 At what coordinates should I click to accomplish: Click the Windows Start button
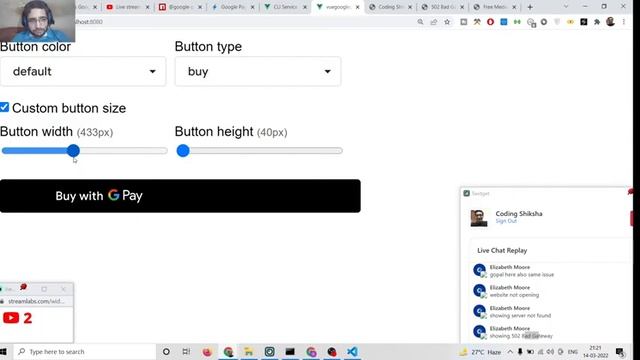tap(4, 351)
